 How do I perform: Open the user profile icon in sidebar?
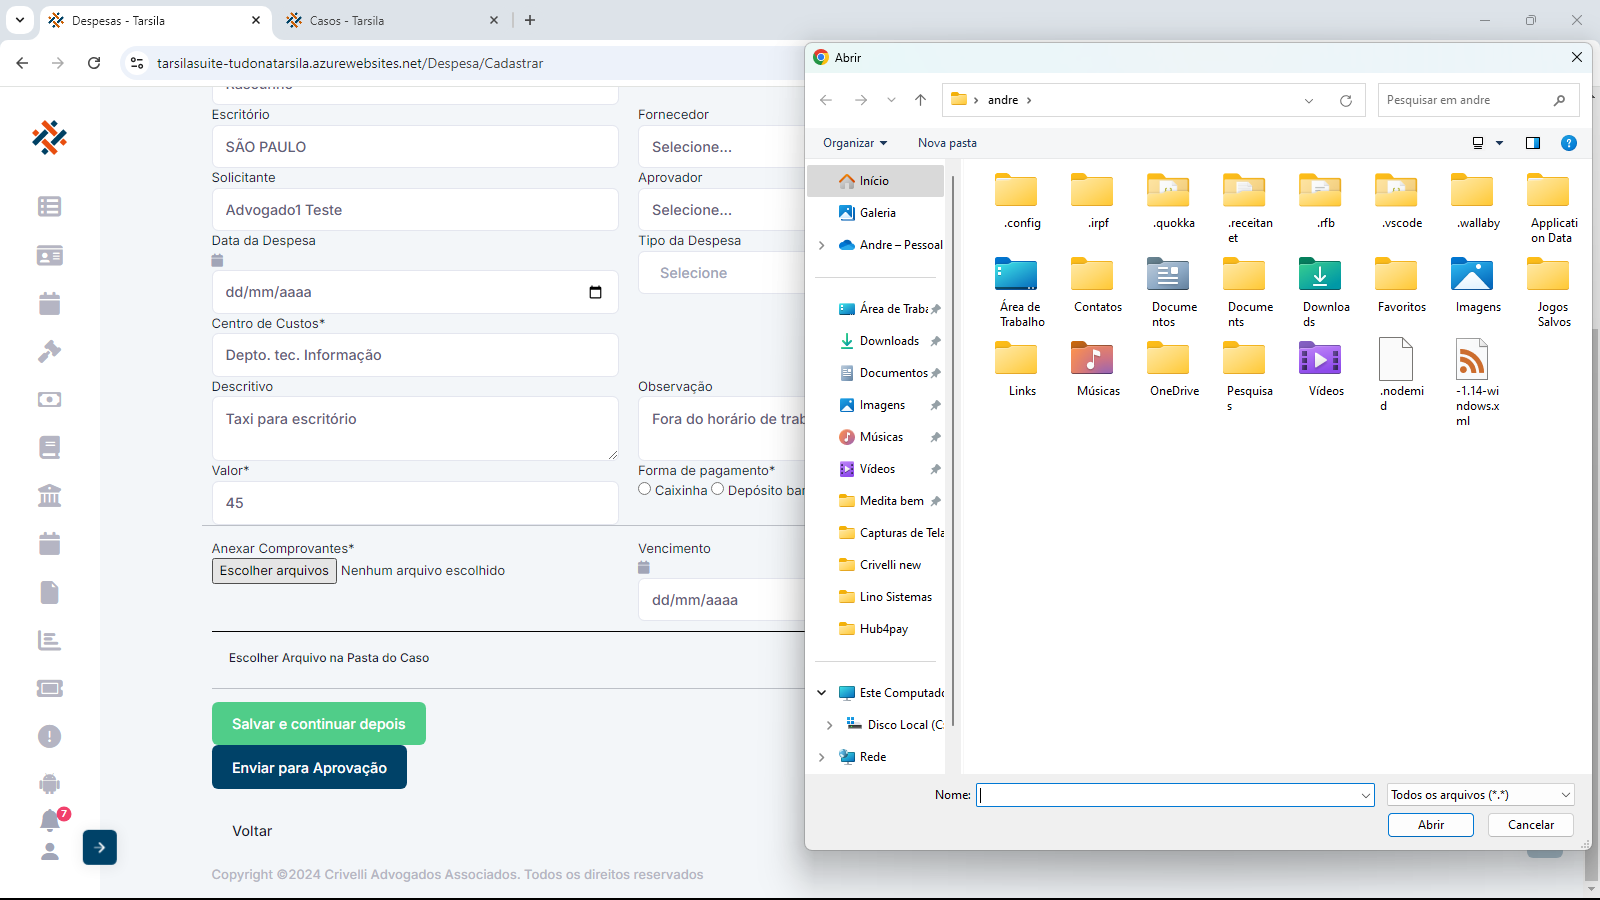(x=50, y=852)
